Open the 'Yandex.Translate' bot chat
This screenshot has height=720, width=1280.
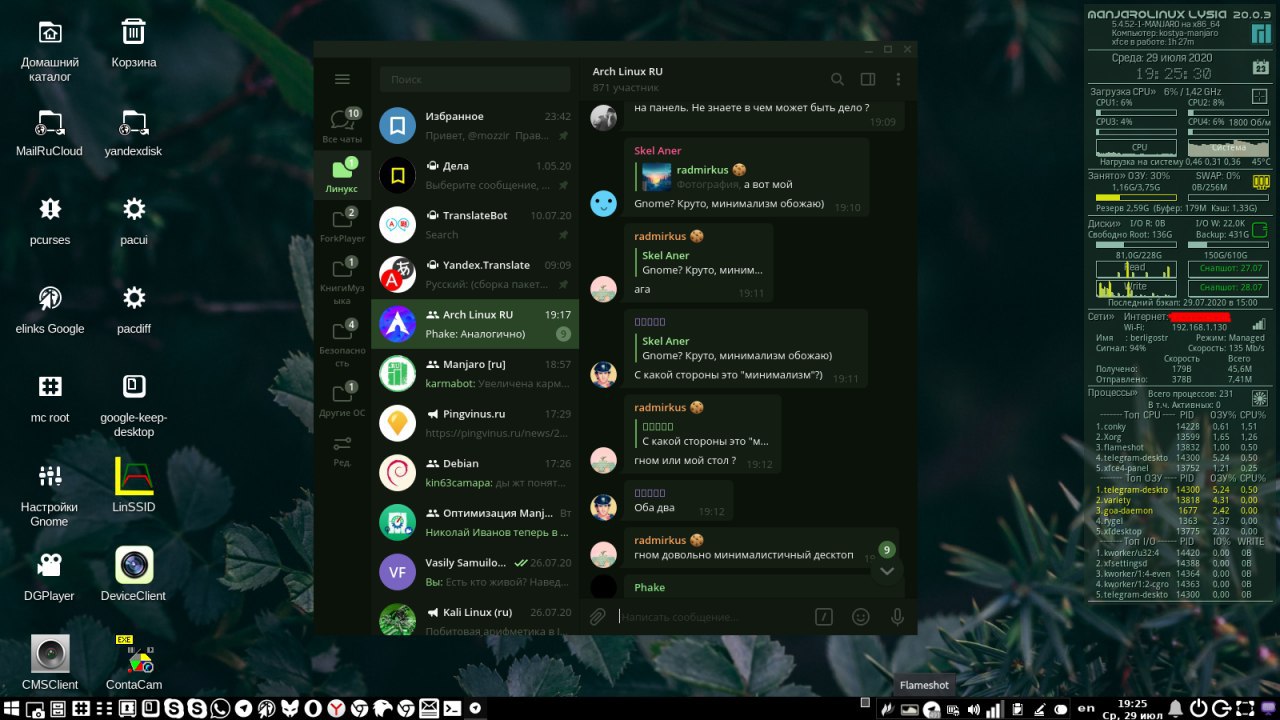click(x=475, y=275)
